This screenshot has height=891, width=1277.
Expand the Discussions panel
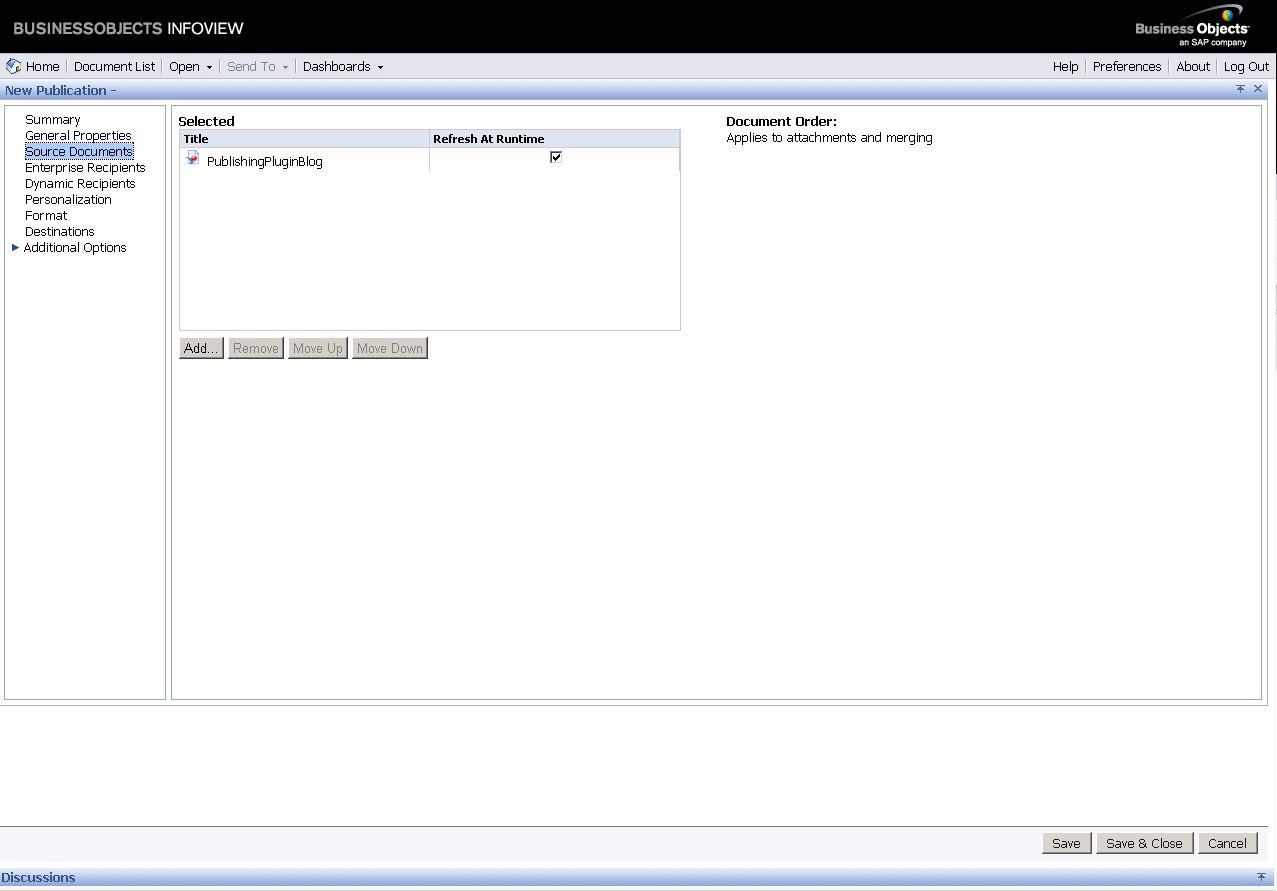pyautogui.click(x=1261, y=877)
